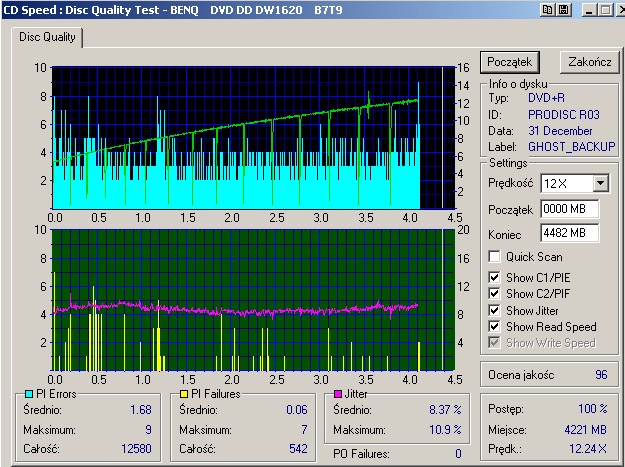Click the label value GHOST_BACKUP
The image size is (625, 467).
pos(572,147)
